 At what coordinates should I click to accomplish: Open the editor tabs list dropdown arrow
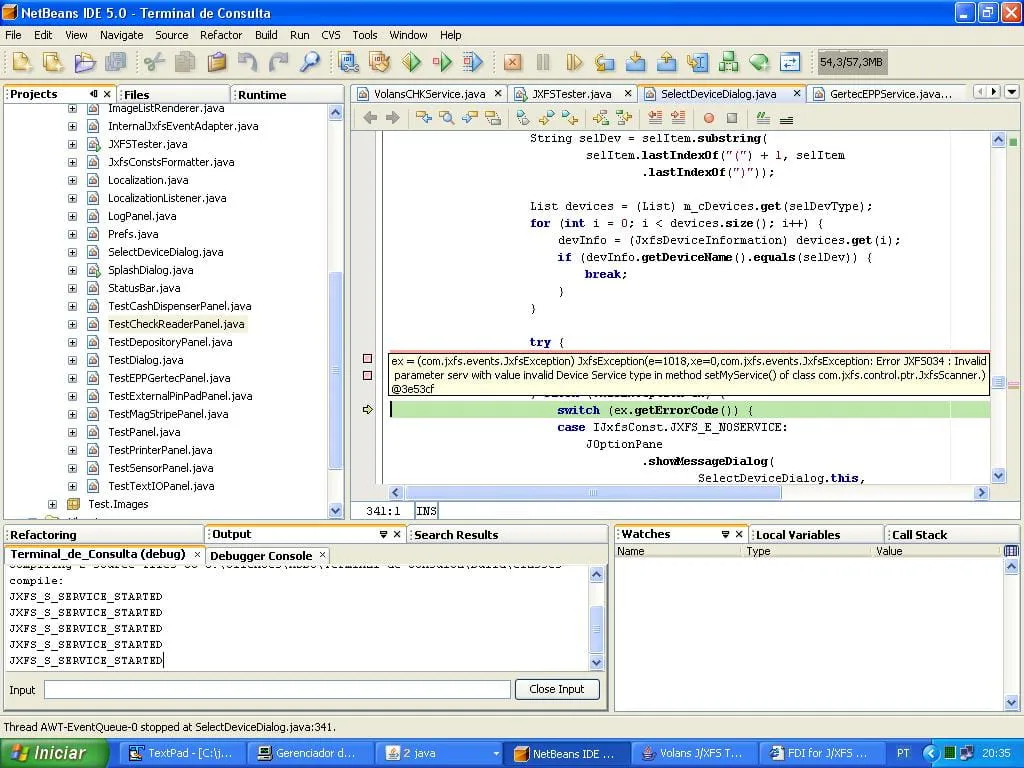click(x=1010, y=92)
